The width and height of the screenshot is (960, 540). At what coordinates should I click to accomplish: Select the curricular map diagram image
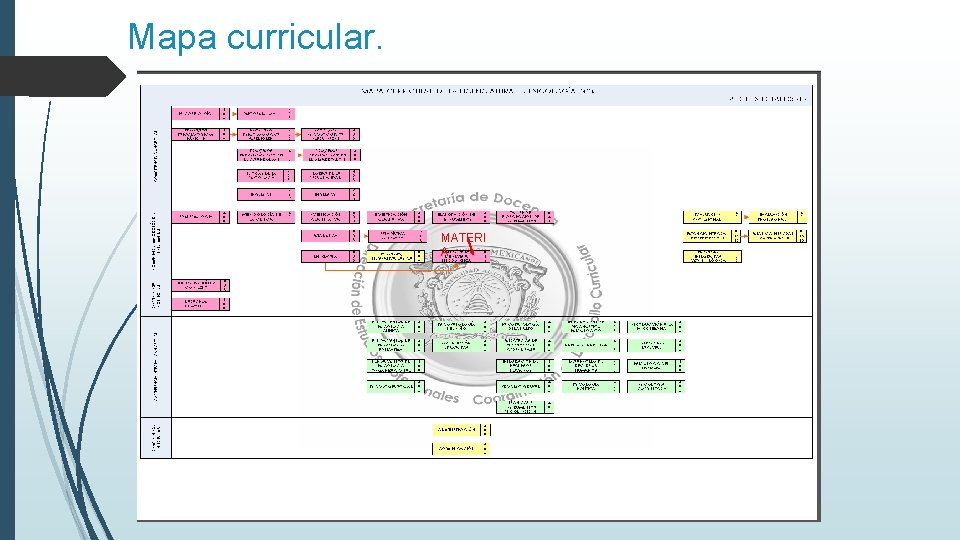[478, 296]
